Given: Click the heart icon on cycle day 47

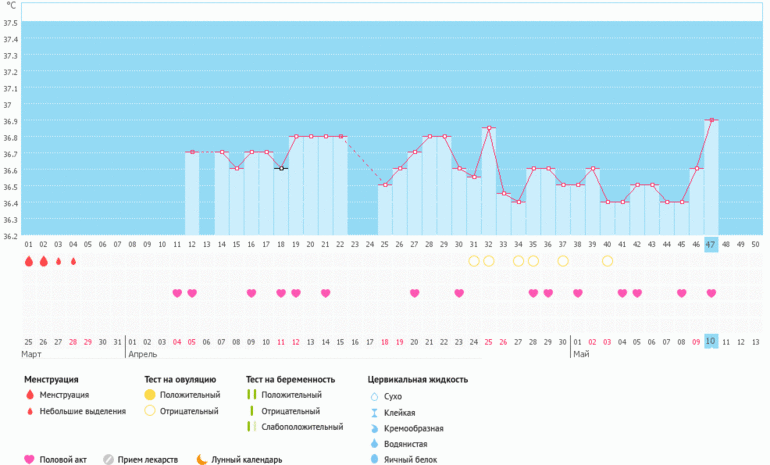Looking at the screenshot, I should 711,293.
